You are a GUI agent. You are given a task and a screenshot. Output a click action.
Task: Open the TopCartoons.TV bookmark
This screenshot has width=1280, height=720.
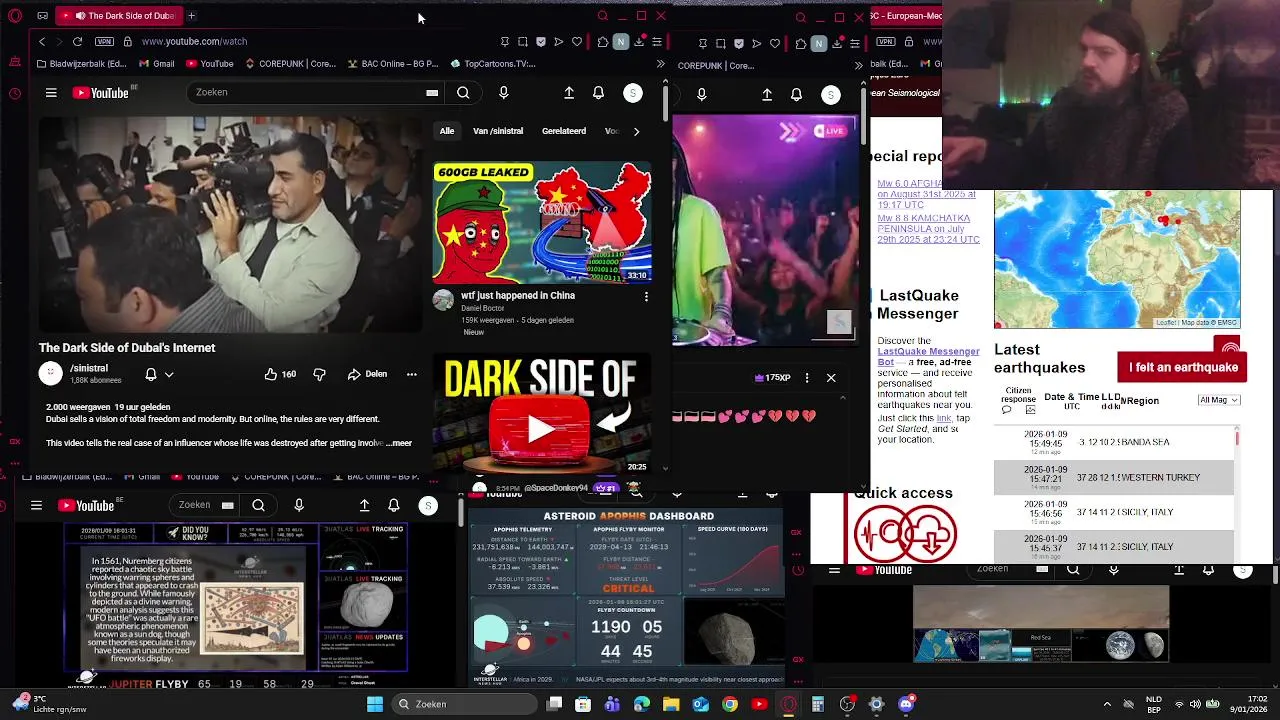pyautogui.click(x=493, y=64)
